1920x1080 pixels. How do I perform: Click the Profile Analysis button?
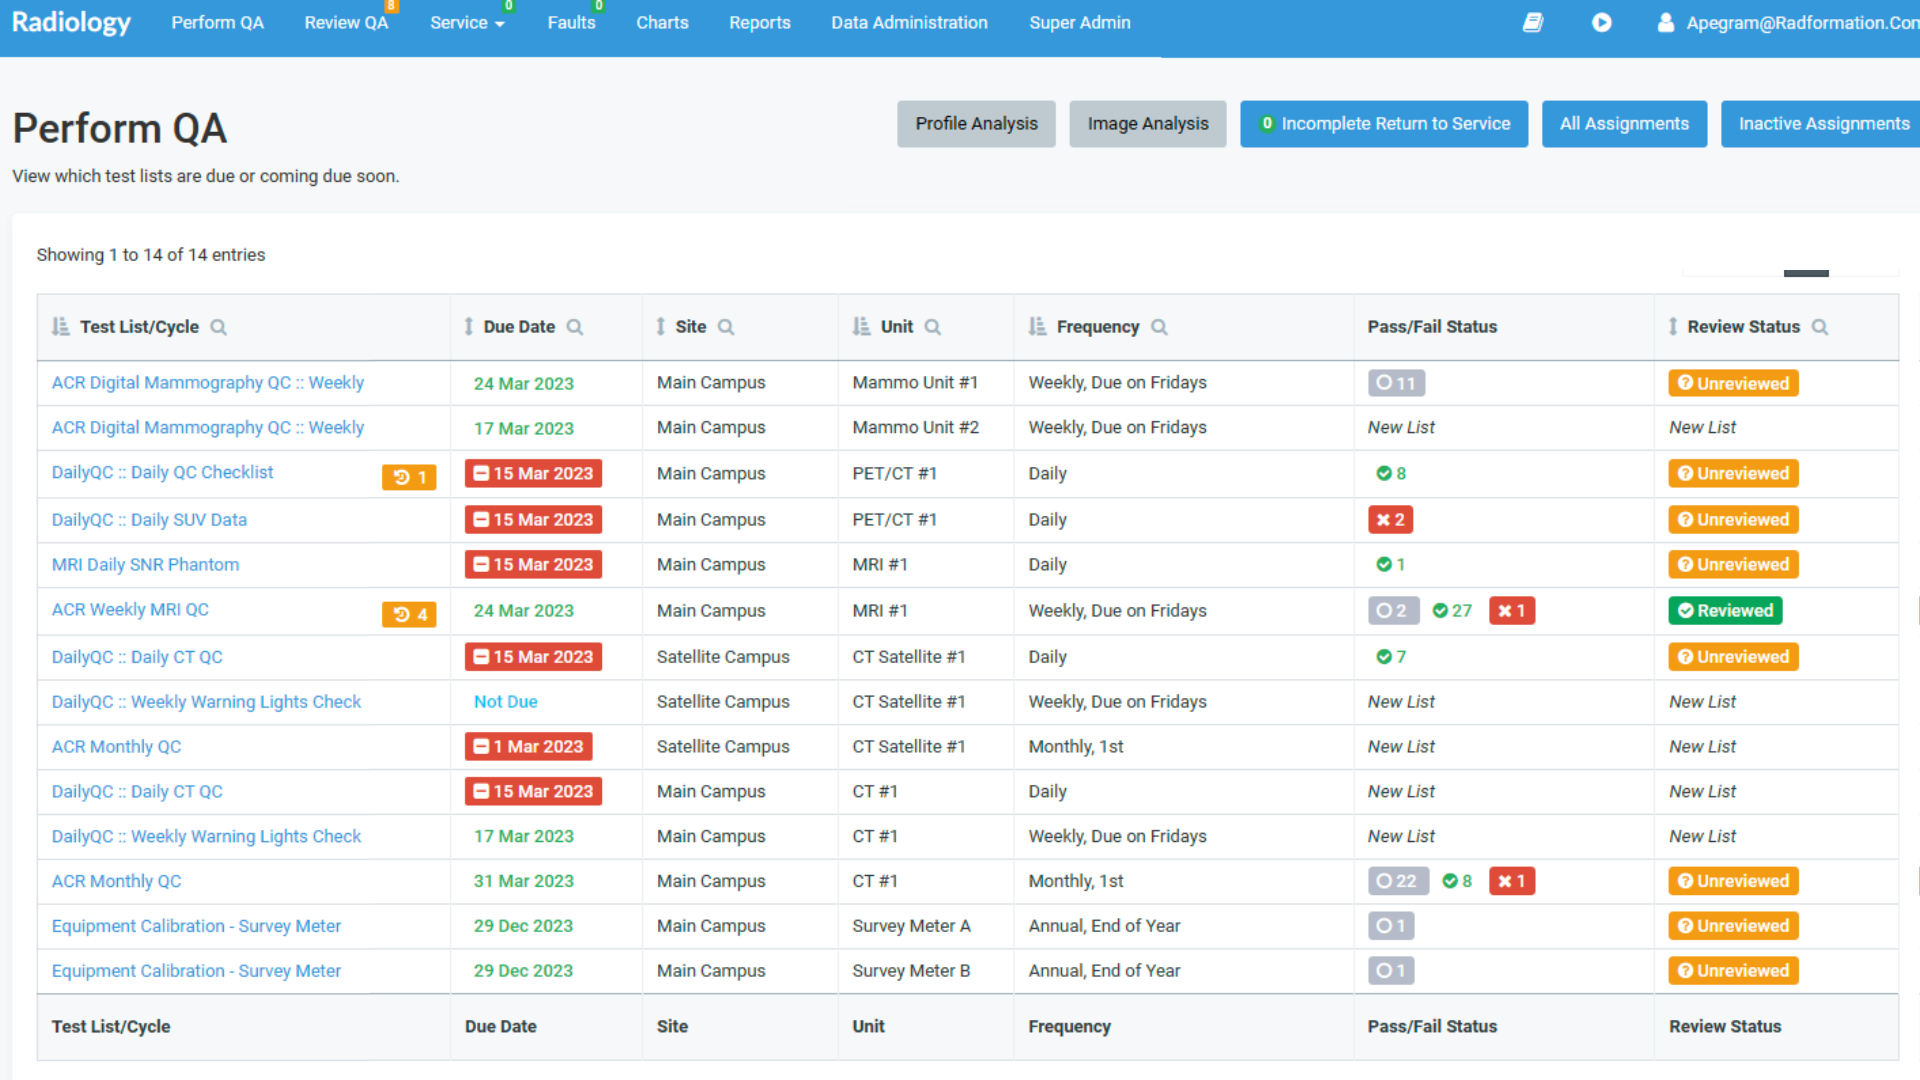[975, 124]
